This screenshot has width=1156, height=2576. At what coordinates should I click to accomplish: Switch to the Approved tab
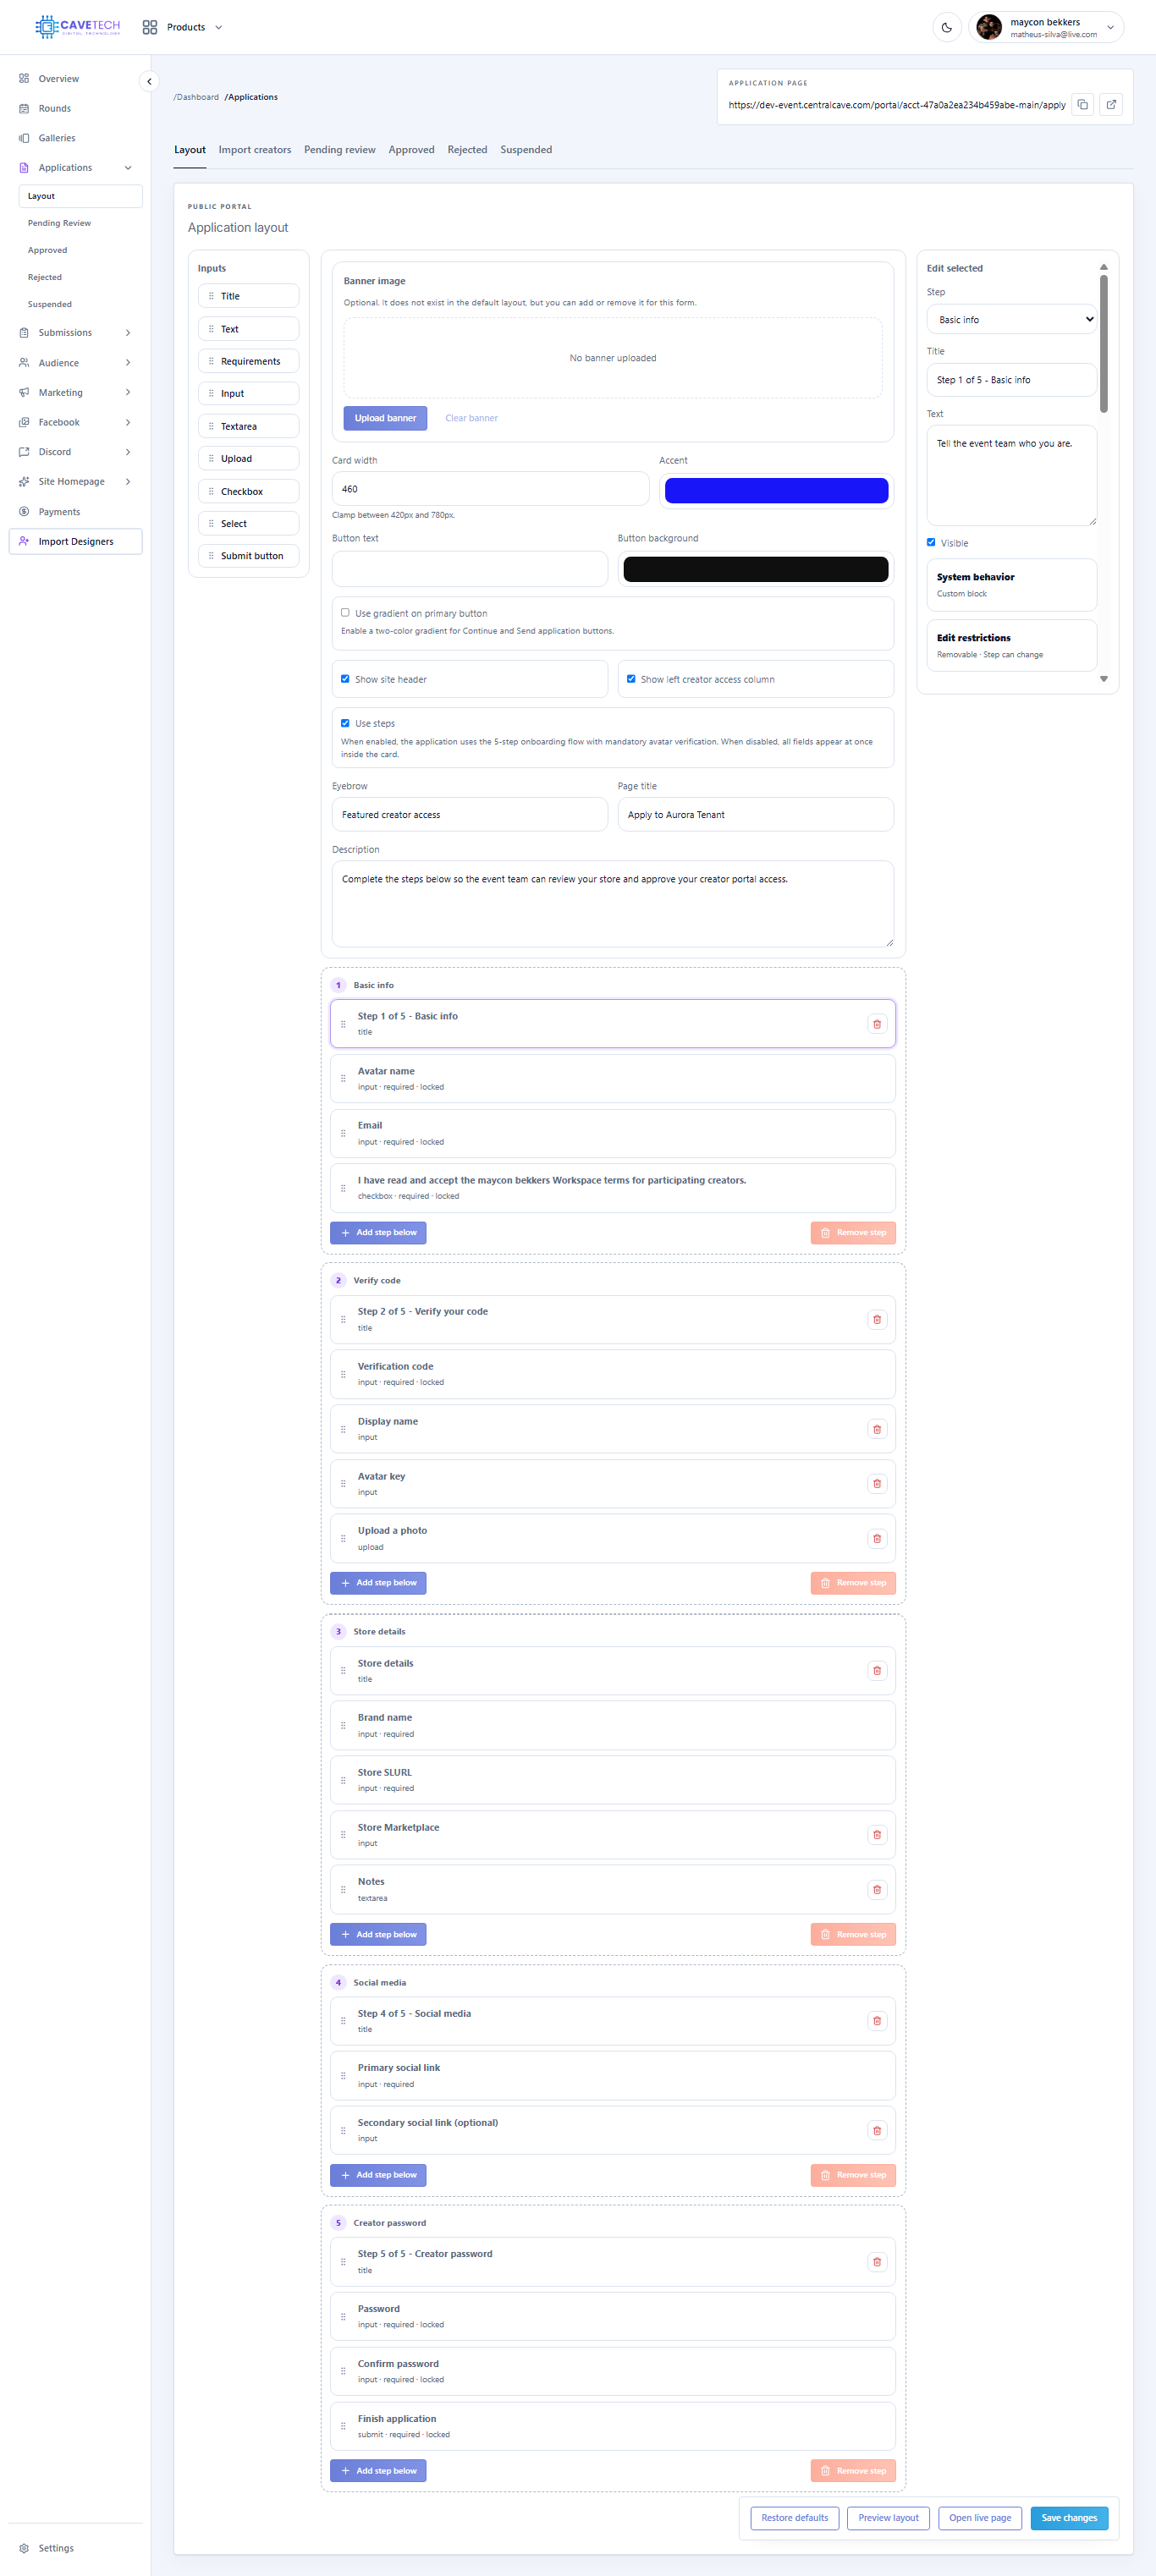[x=411, y=150]
